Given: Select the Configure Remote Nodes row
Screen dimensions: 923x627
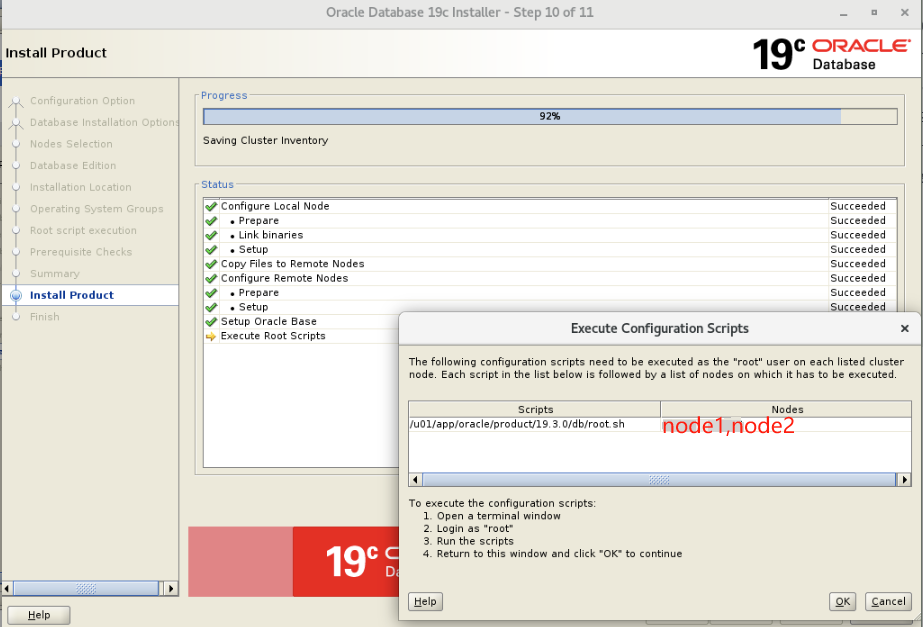Looking at the screenshot, I should pos(550,278).
